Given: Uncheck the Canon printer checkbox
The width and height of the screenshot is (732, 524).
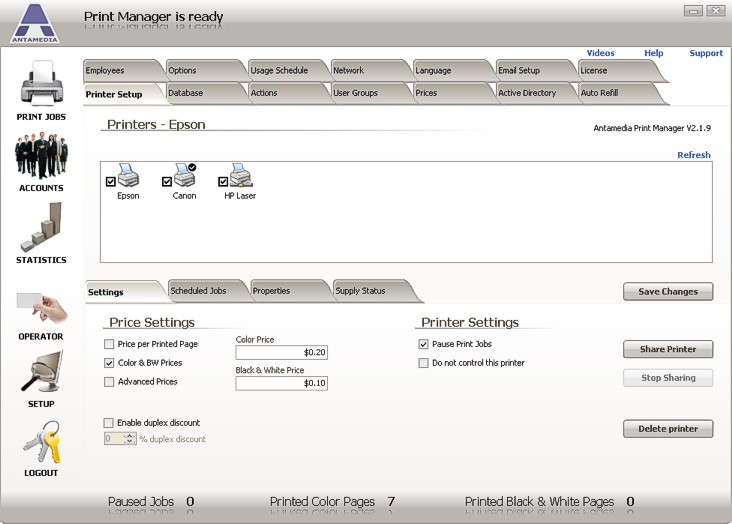Looking at the screenshot, I should click(x=167, y=182).
